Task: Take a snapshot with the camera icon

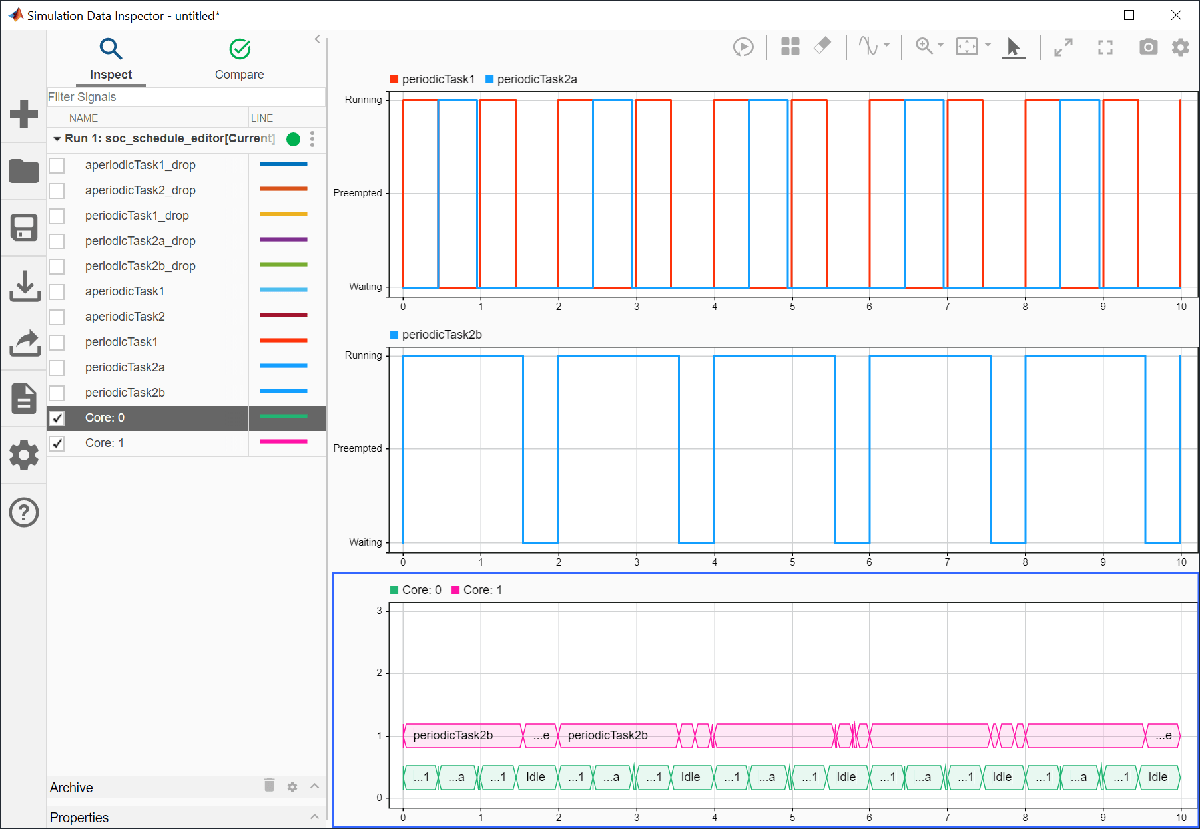Action: (1147, 46)
